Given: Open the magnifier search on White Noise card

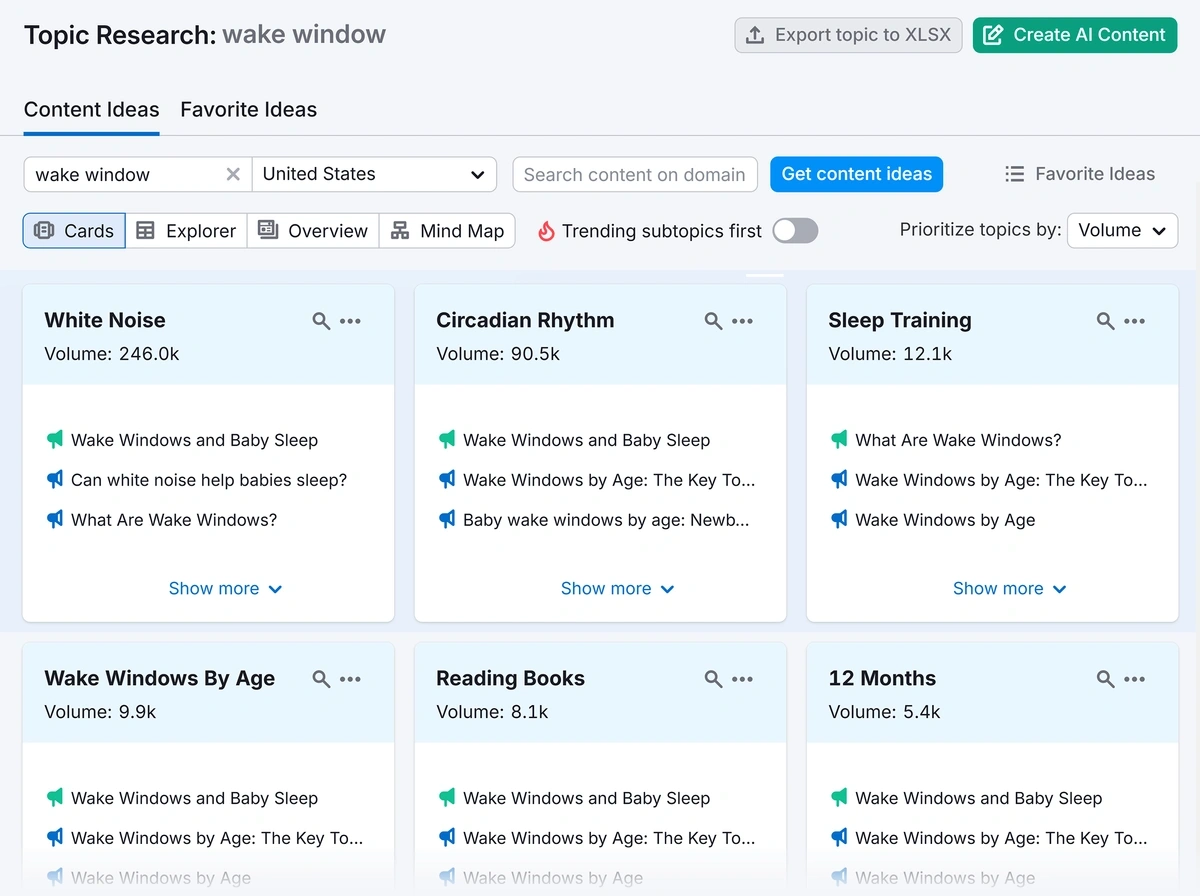Looking at the screenshot, I should (321, 321).
